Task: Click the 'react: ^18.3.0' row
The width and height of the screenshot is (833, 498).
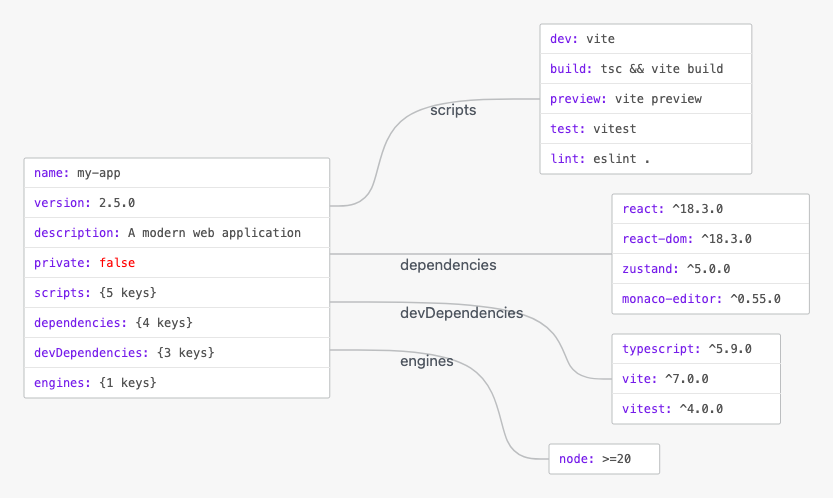Action: click(711, 209)
